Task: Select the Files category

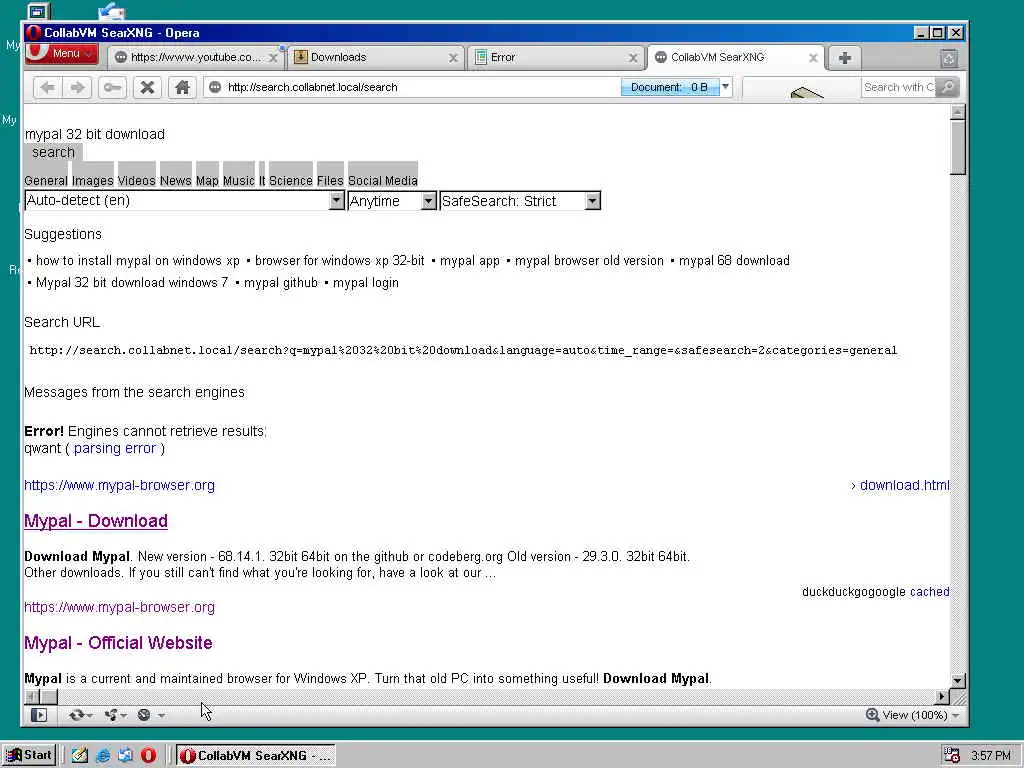Action: click(330, 180)
